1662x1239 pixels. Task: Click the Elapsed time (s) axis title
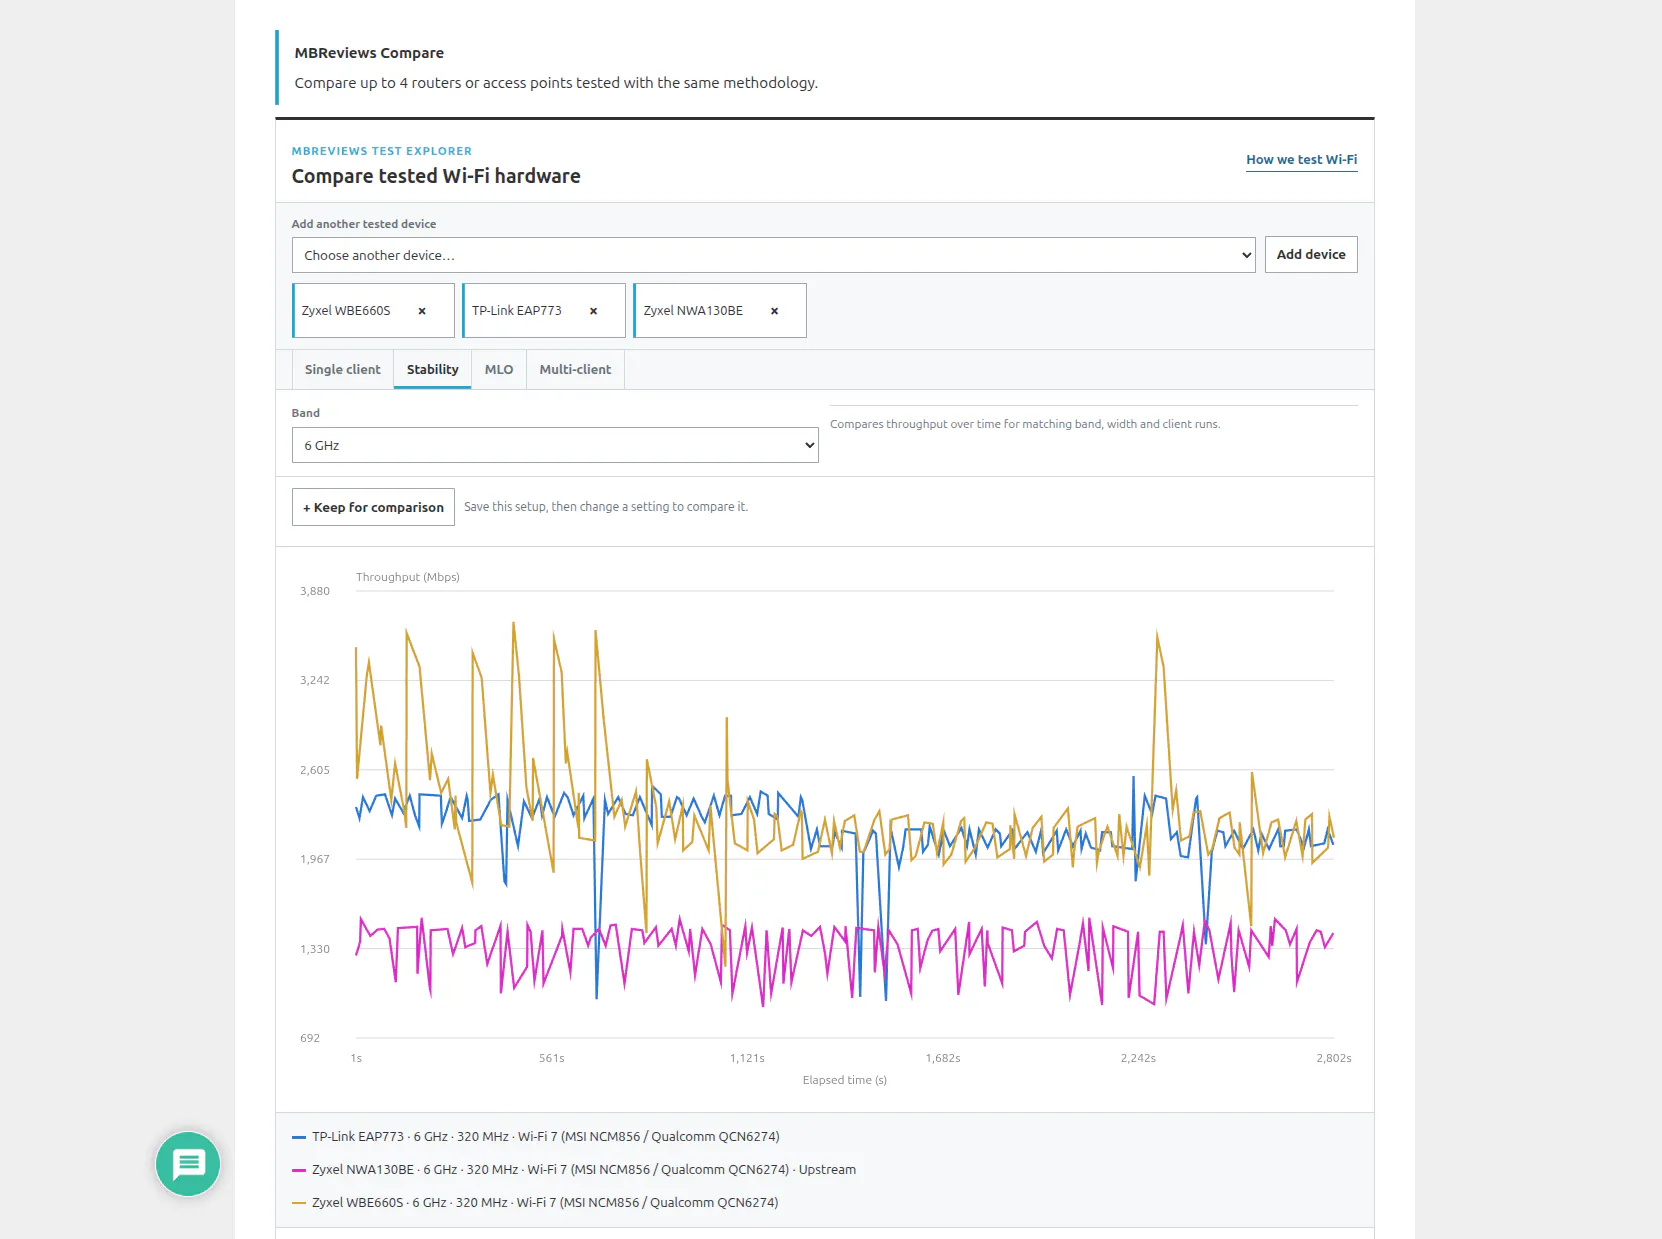[845, 1080]
